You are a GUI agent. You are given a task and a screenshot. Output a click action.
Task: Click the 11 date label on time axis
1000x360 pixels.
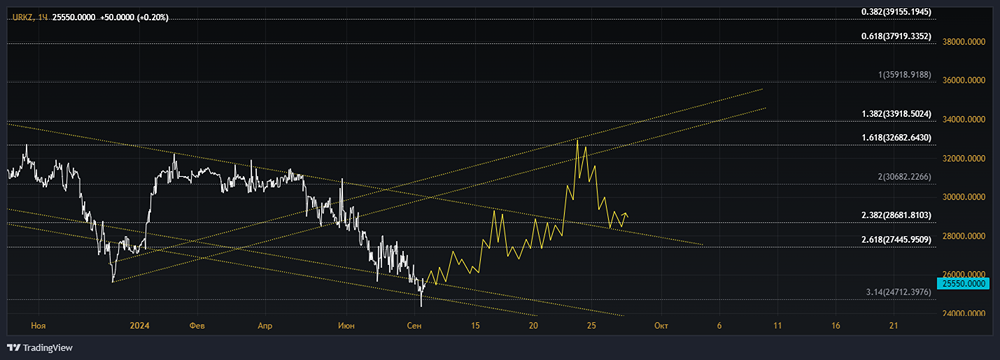pos(777,326)
